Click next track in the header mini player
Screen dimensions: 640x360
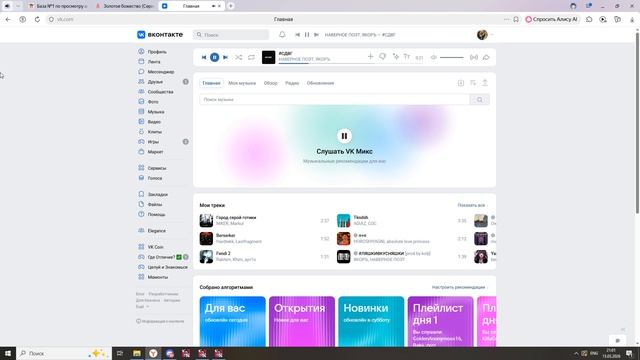[316, 35]
